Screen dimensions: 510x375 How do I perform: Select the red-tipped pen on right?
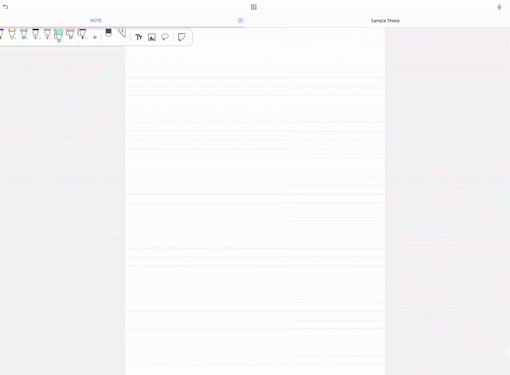click(x=82, y=34)
